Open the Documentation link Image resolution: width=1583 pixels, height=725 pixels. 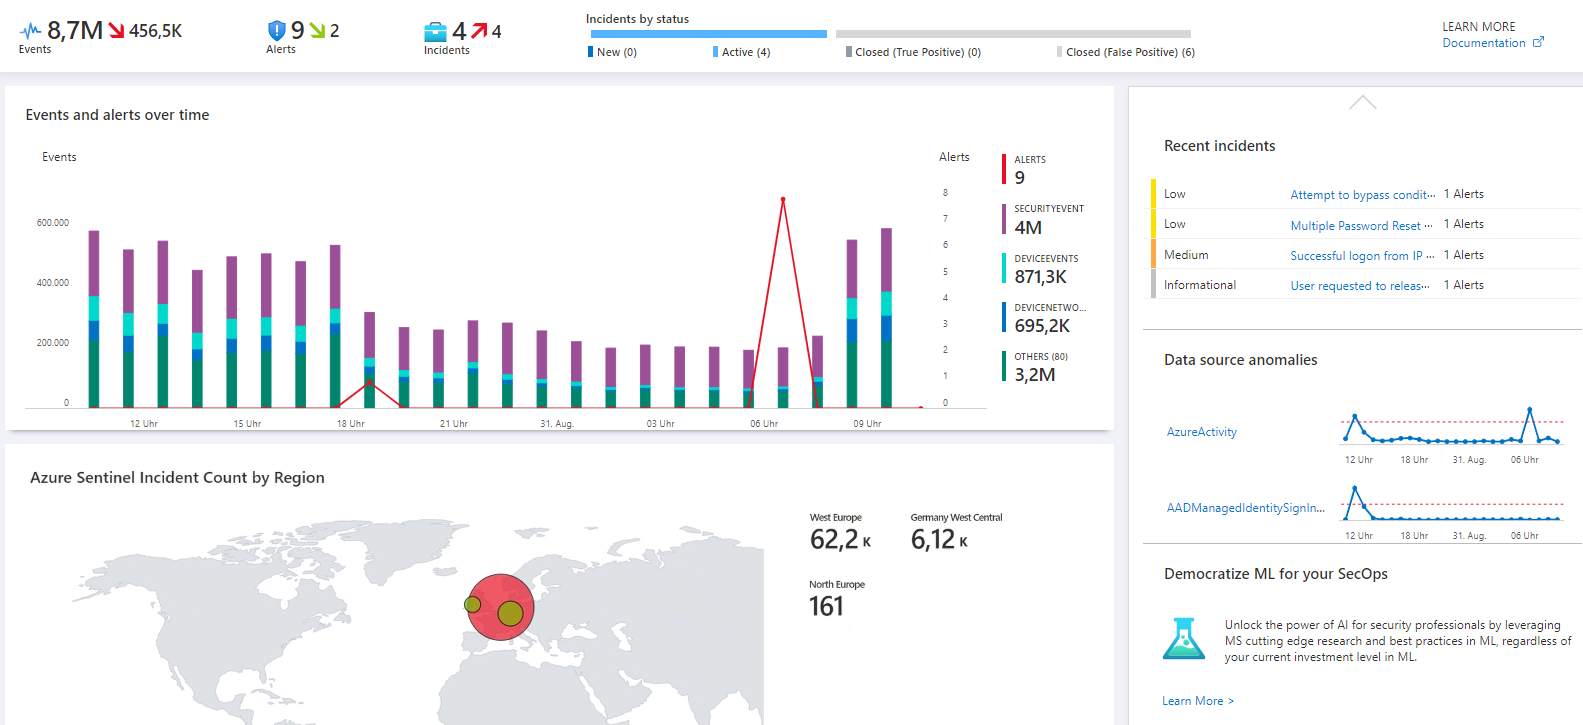tap(1483, 43)
